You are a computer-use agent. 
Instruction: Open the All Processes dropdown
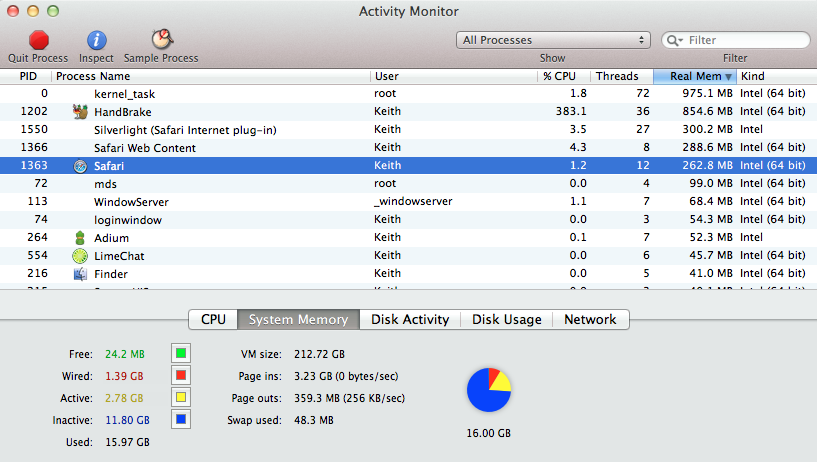553,40
